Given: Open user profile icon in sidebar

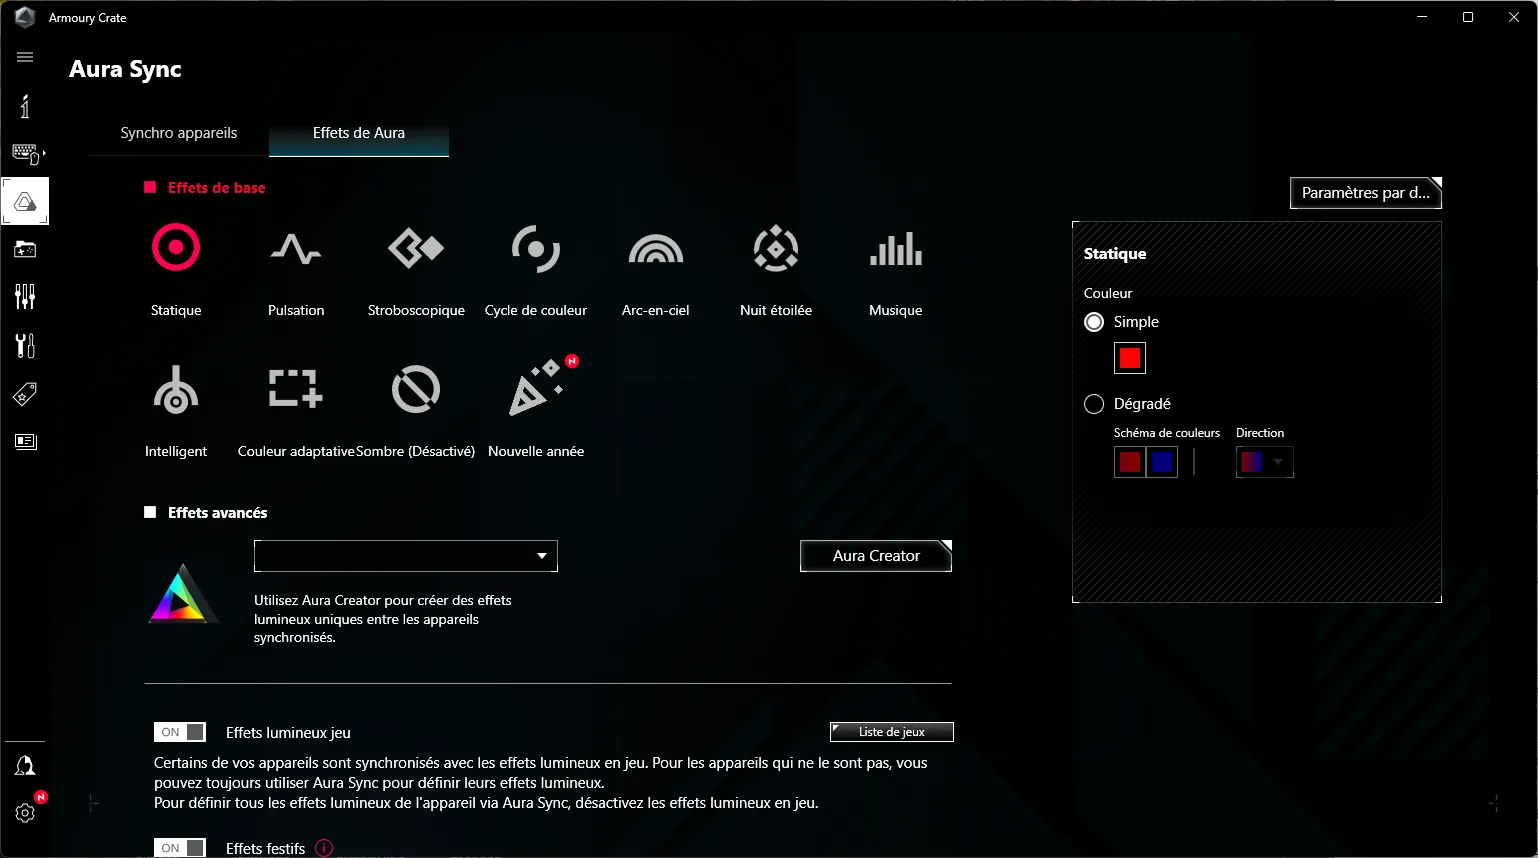Looking at the screenshot, I should point(25,766).
